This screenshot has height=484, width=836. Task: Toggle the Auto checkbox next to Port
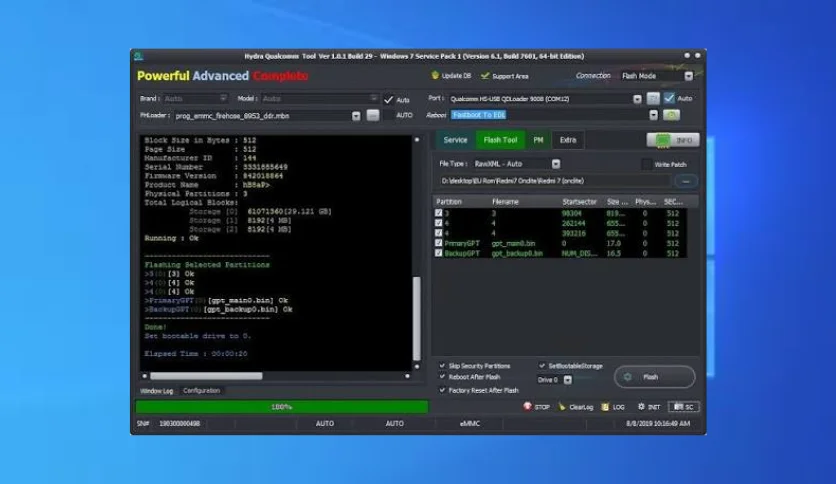click(669, 98)
